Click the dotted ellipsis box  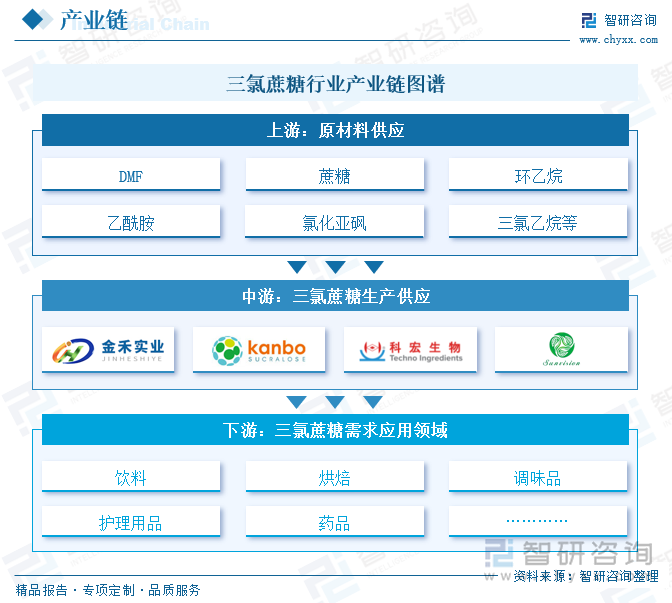point(538,522)
